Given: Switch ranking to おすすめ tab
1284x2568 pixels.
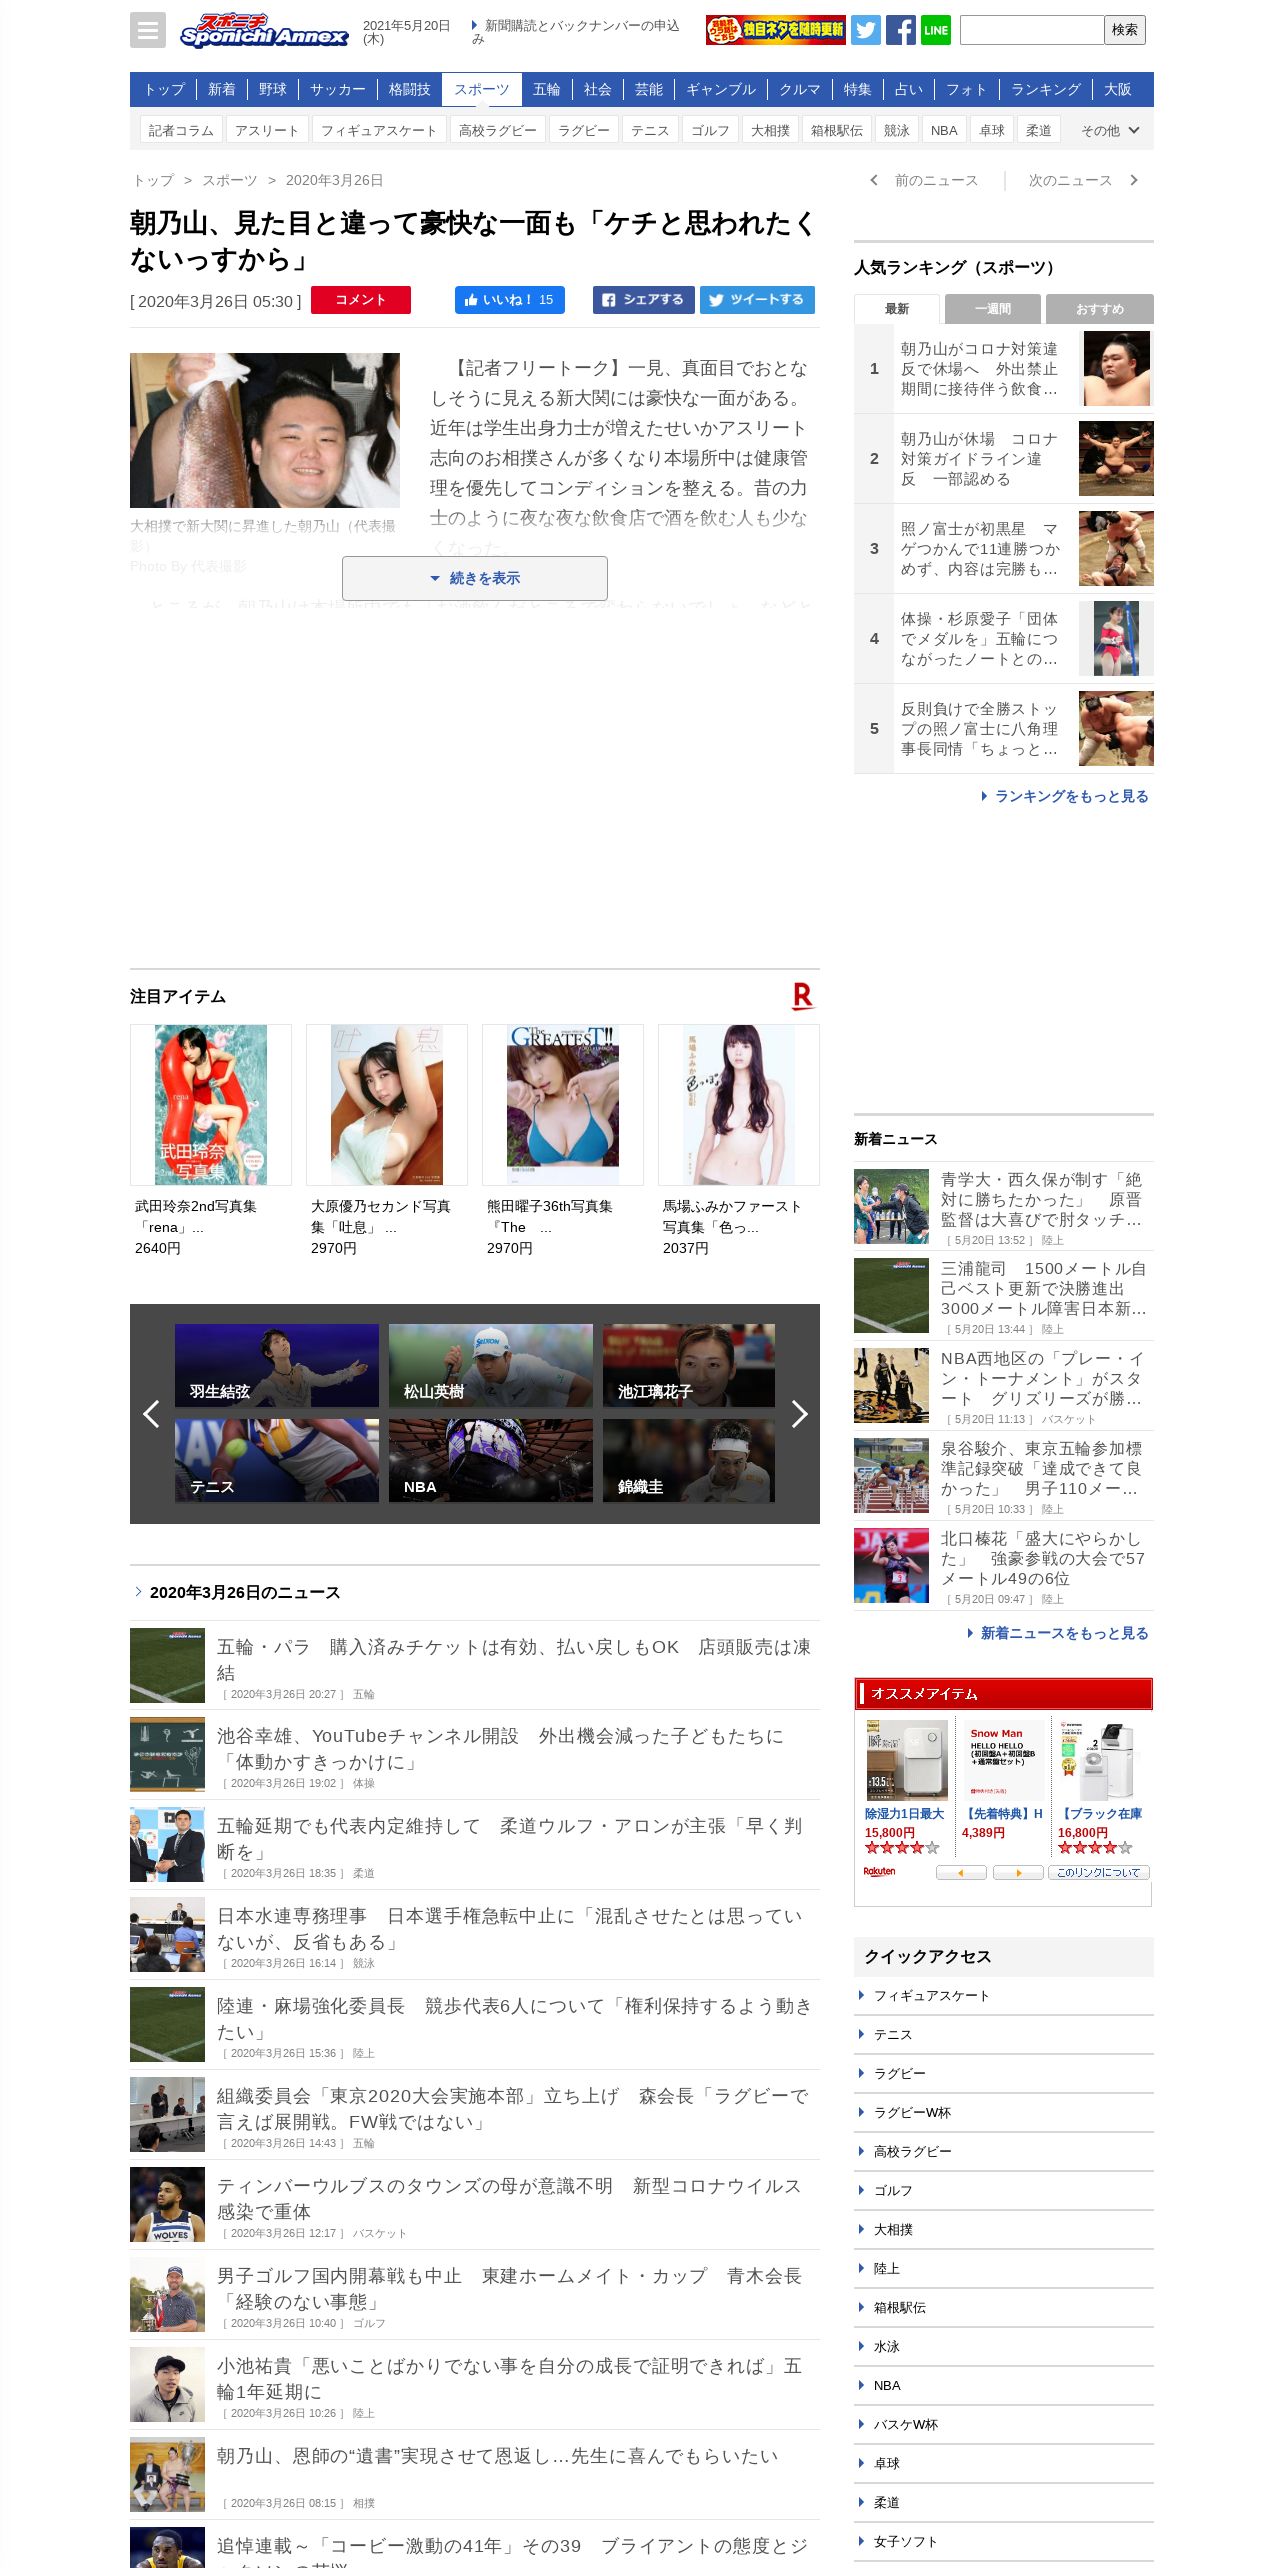Looking at the screenshot, I should [1100, 309].
